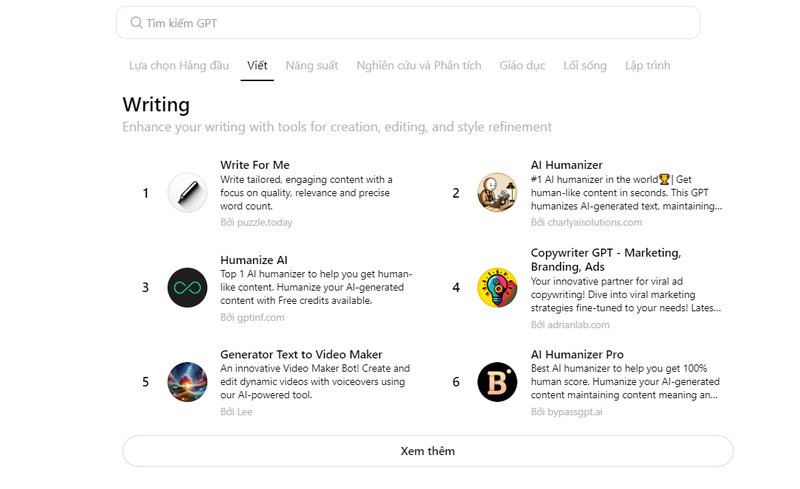The image size is (800, 489).
Task: Open AI Humanizer Pro B icon
Action: [x=497, y=381]
